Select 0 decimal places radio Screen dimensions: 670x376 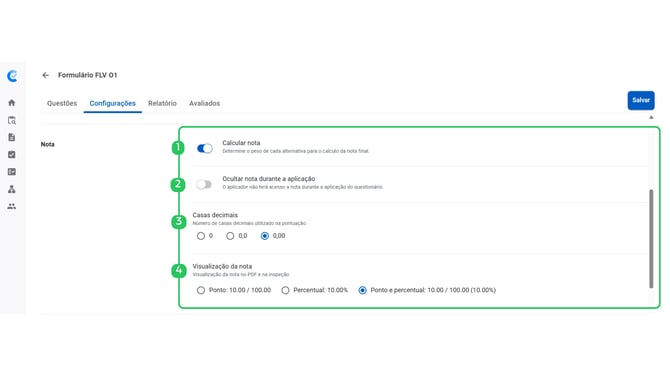coord(201,236)
